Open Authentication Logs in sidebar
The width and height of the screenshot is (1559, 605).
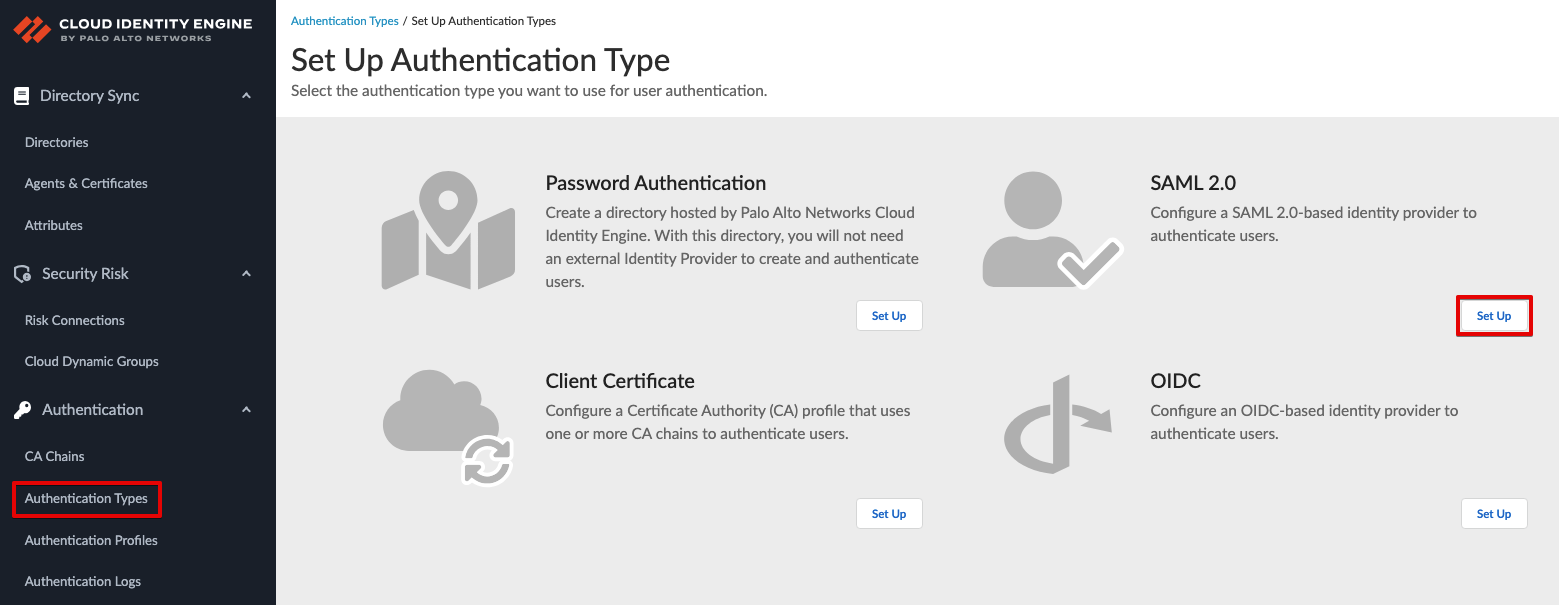click(x=83, y=581)
